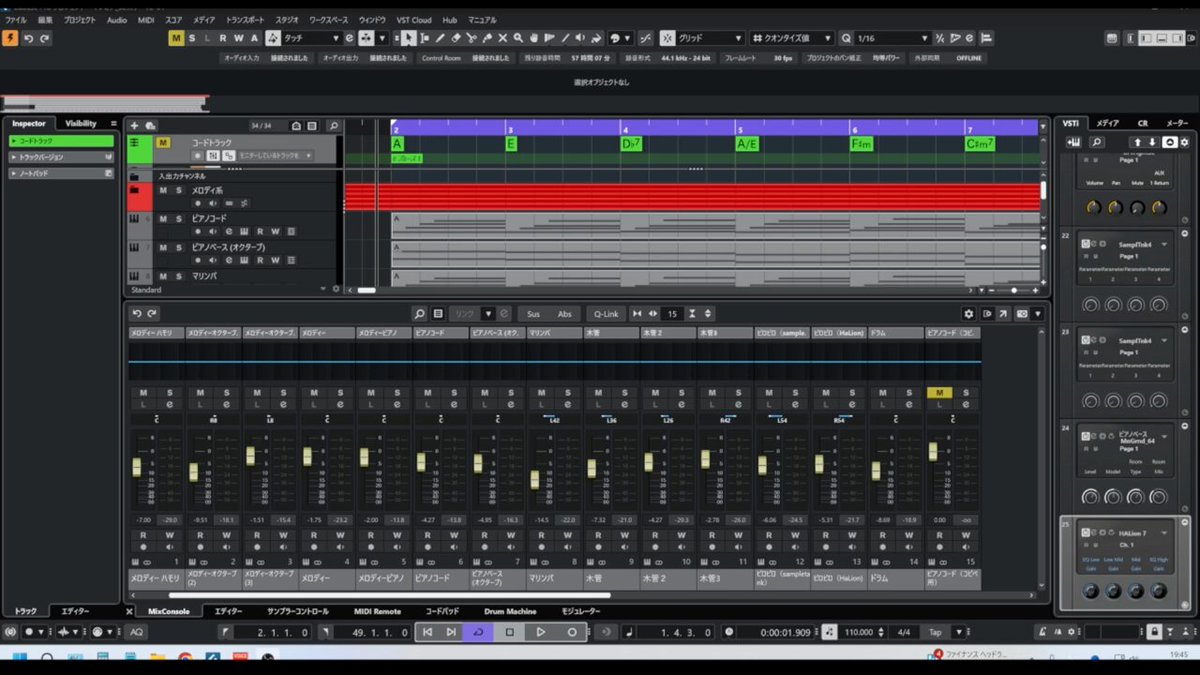Screen dimensions: 1200x675
Task: Collapse the コードトラック inspector section
Action: (60, 141)
